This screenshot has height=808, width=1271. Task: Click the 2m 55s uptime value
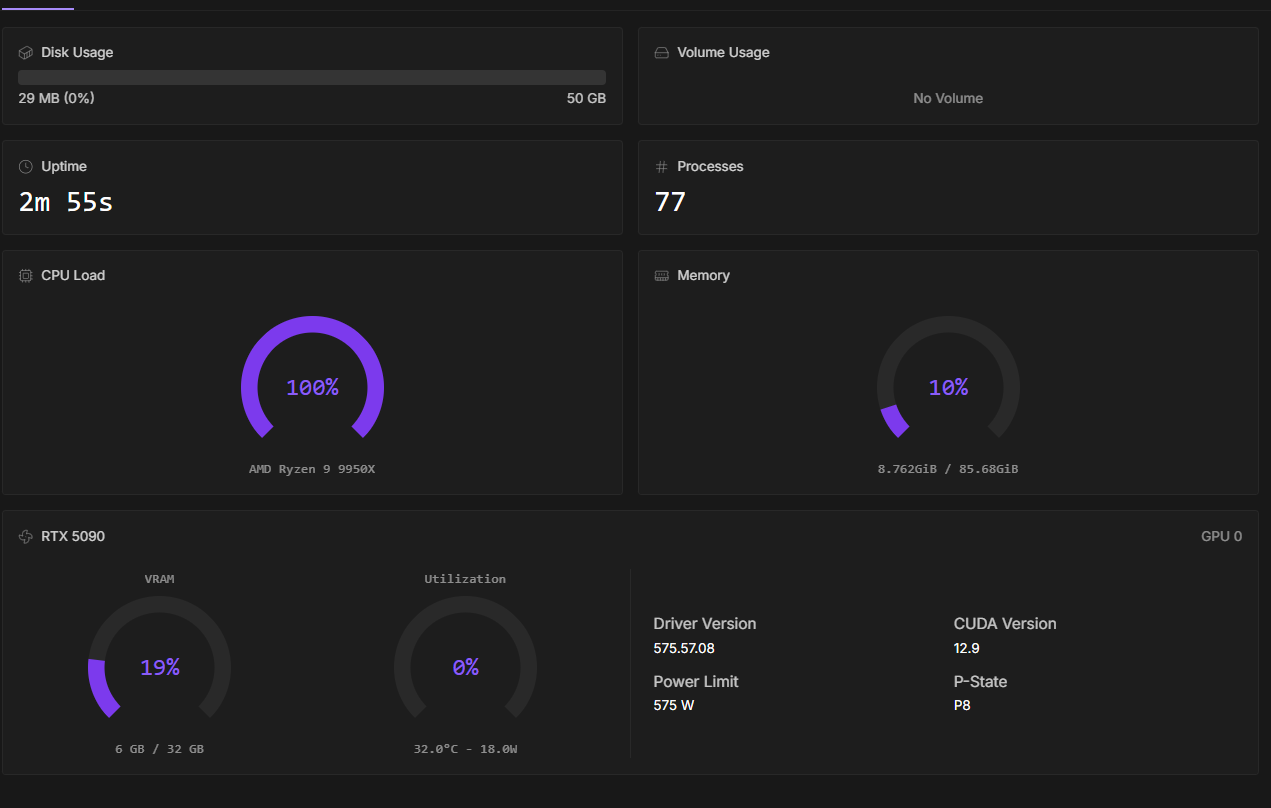pos(66,202)
